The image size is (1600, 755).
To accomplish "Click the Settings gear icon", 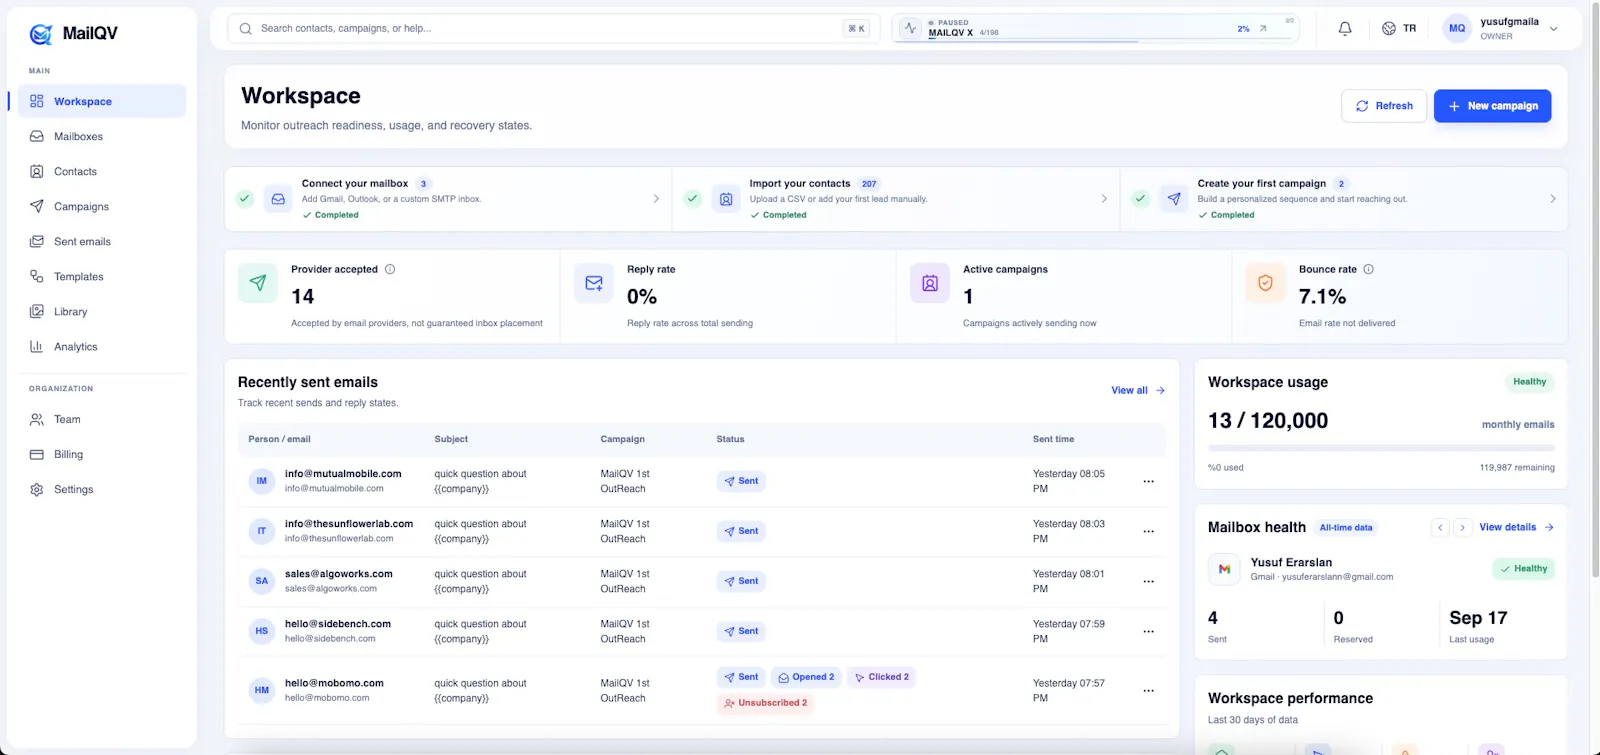I will click(37, 489).
